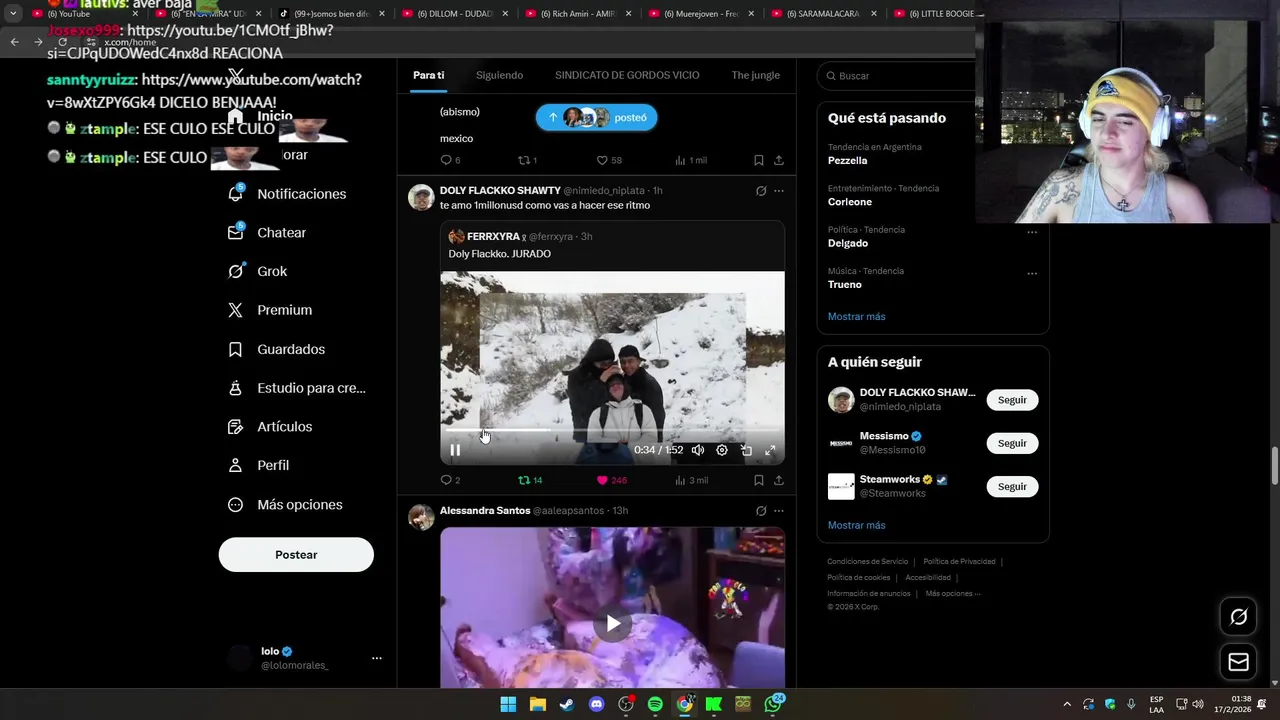
Task: Switch to Rich Amiri browser tab
Action: (578, 14)
